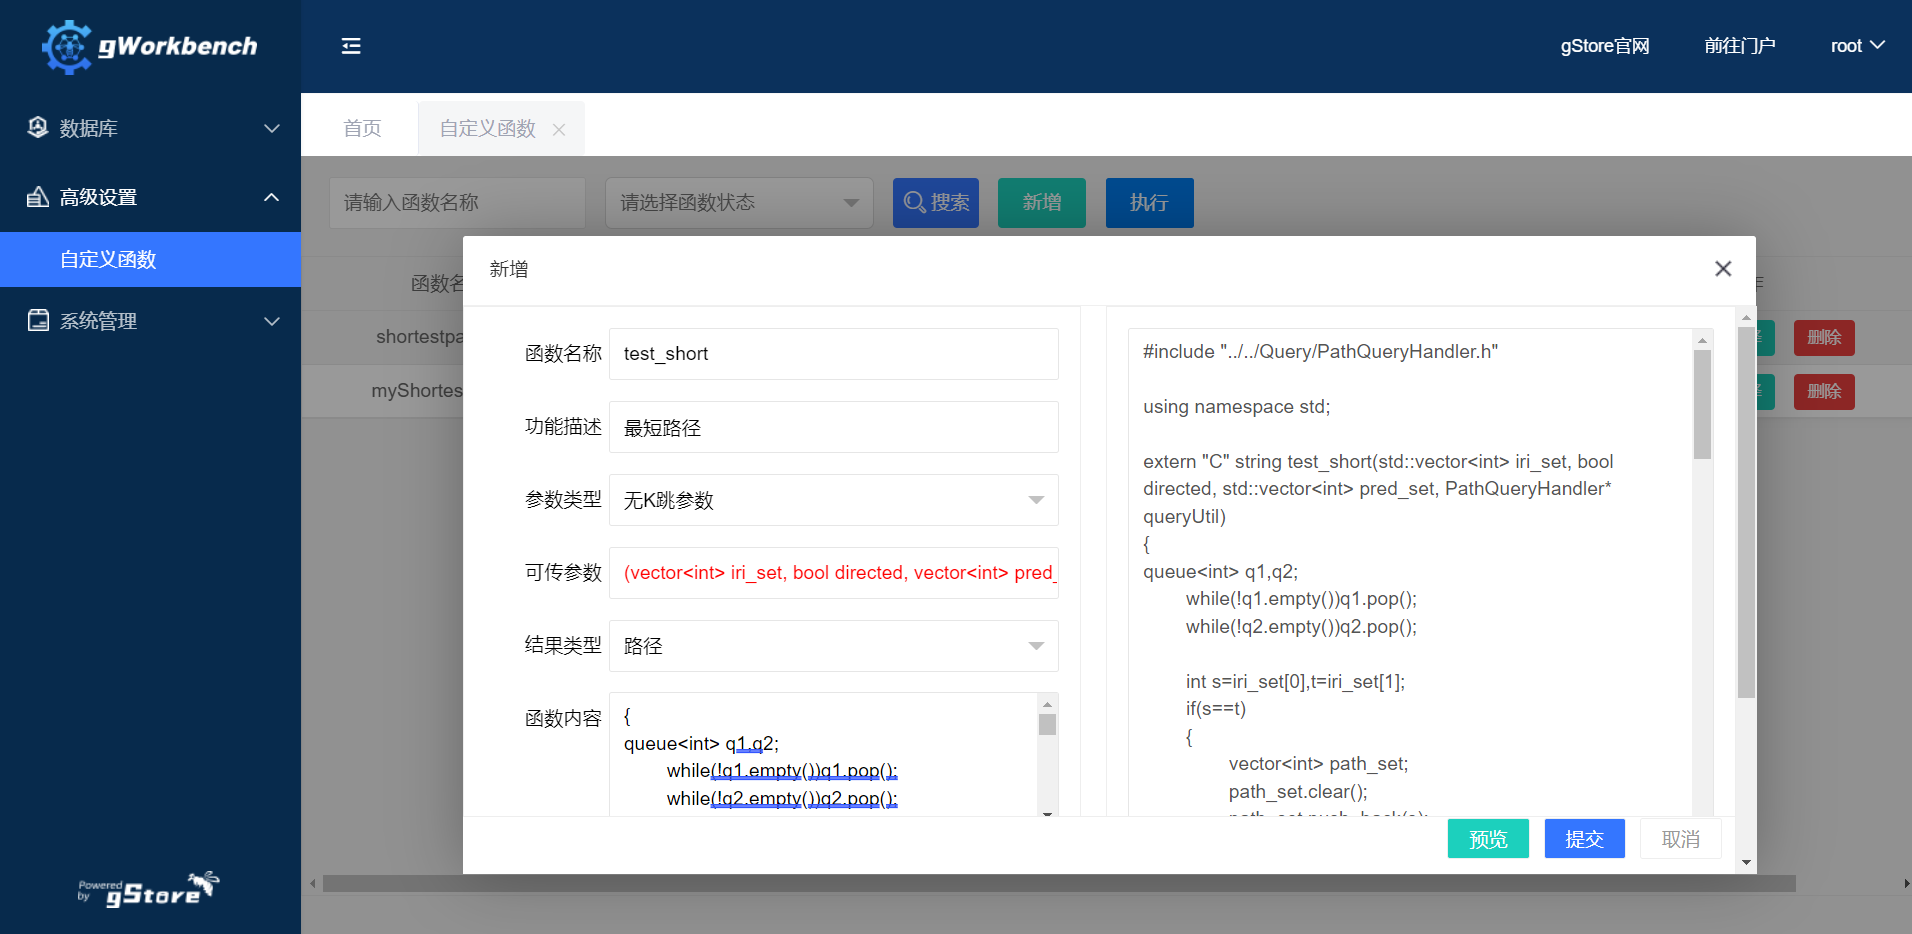
Task: Switch to the 首页 tab
Action: 362,129
